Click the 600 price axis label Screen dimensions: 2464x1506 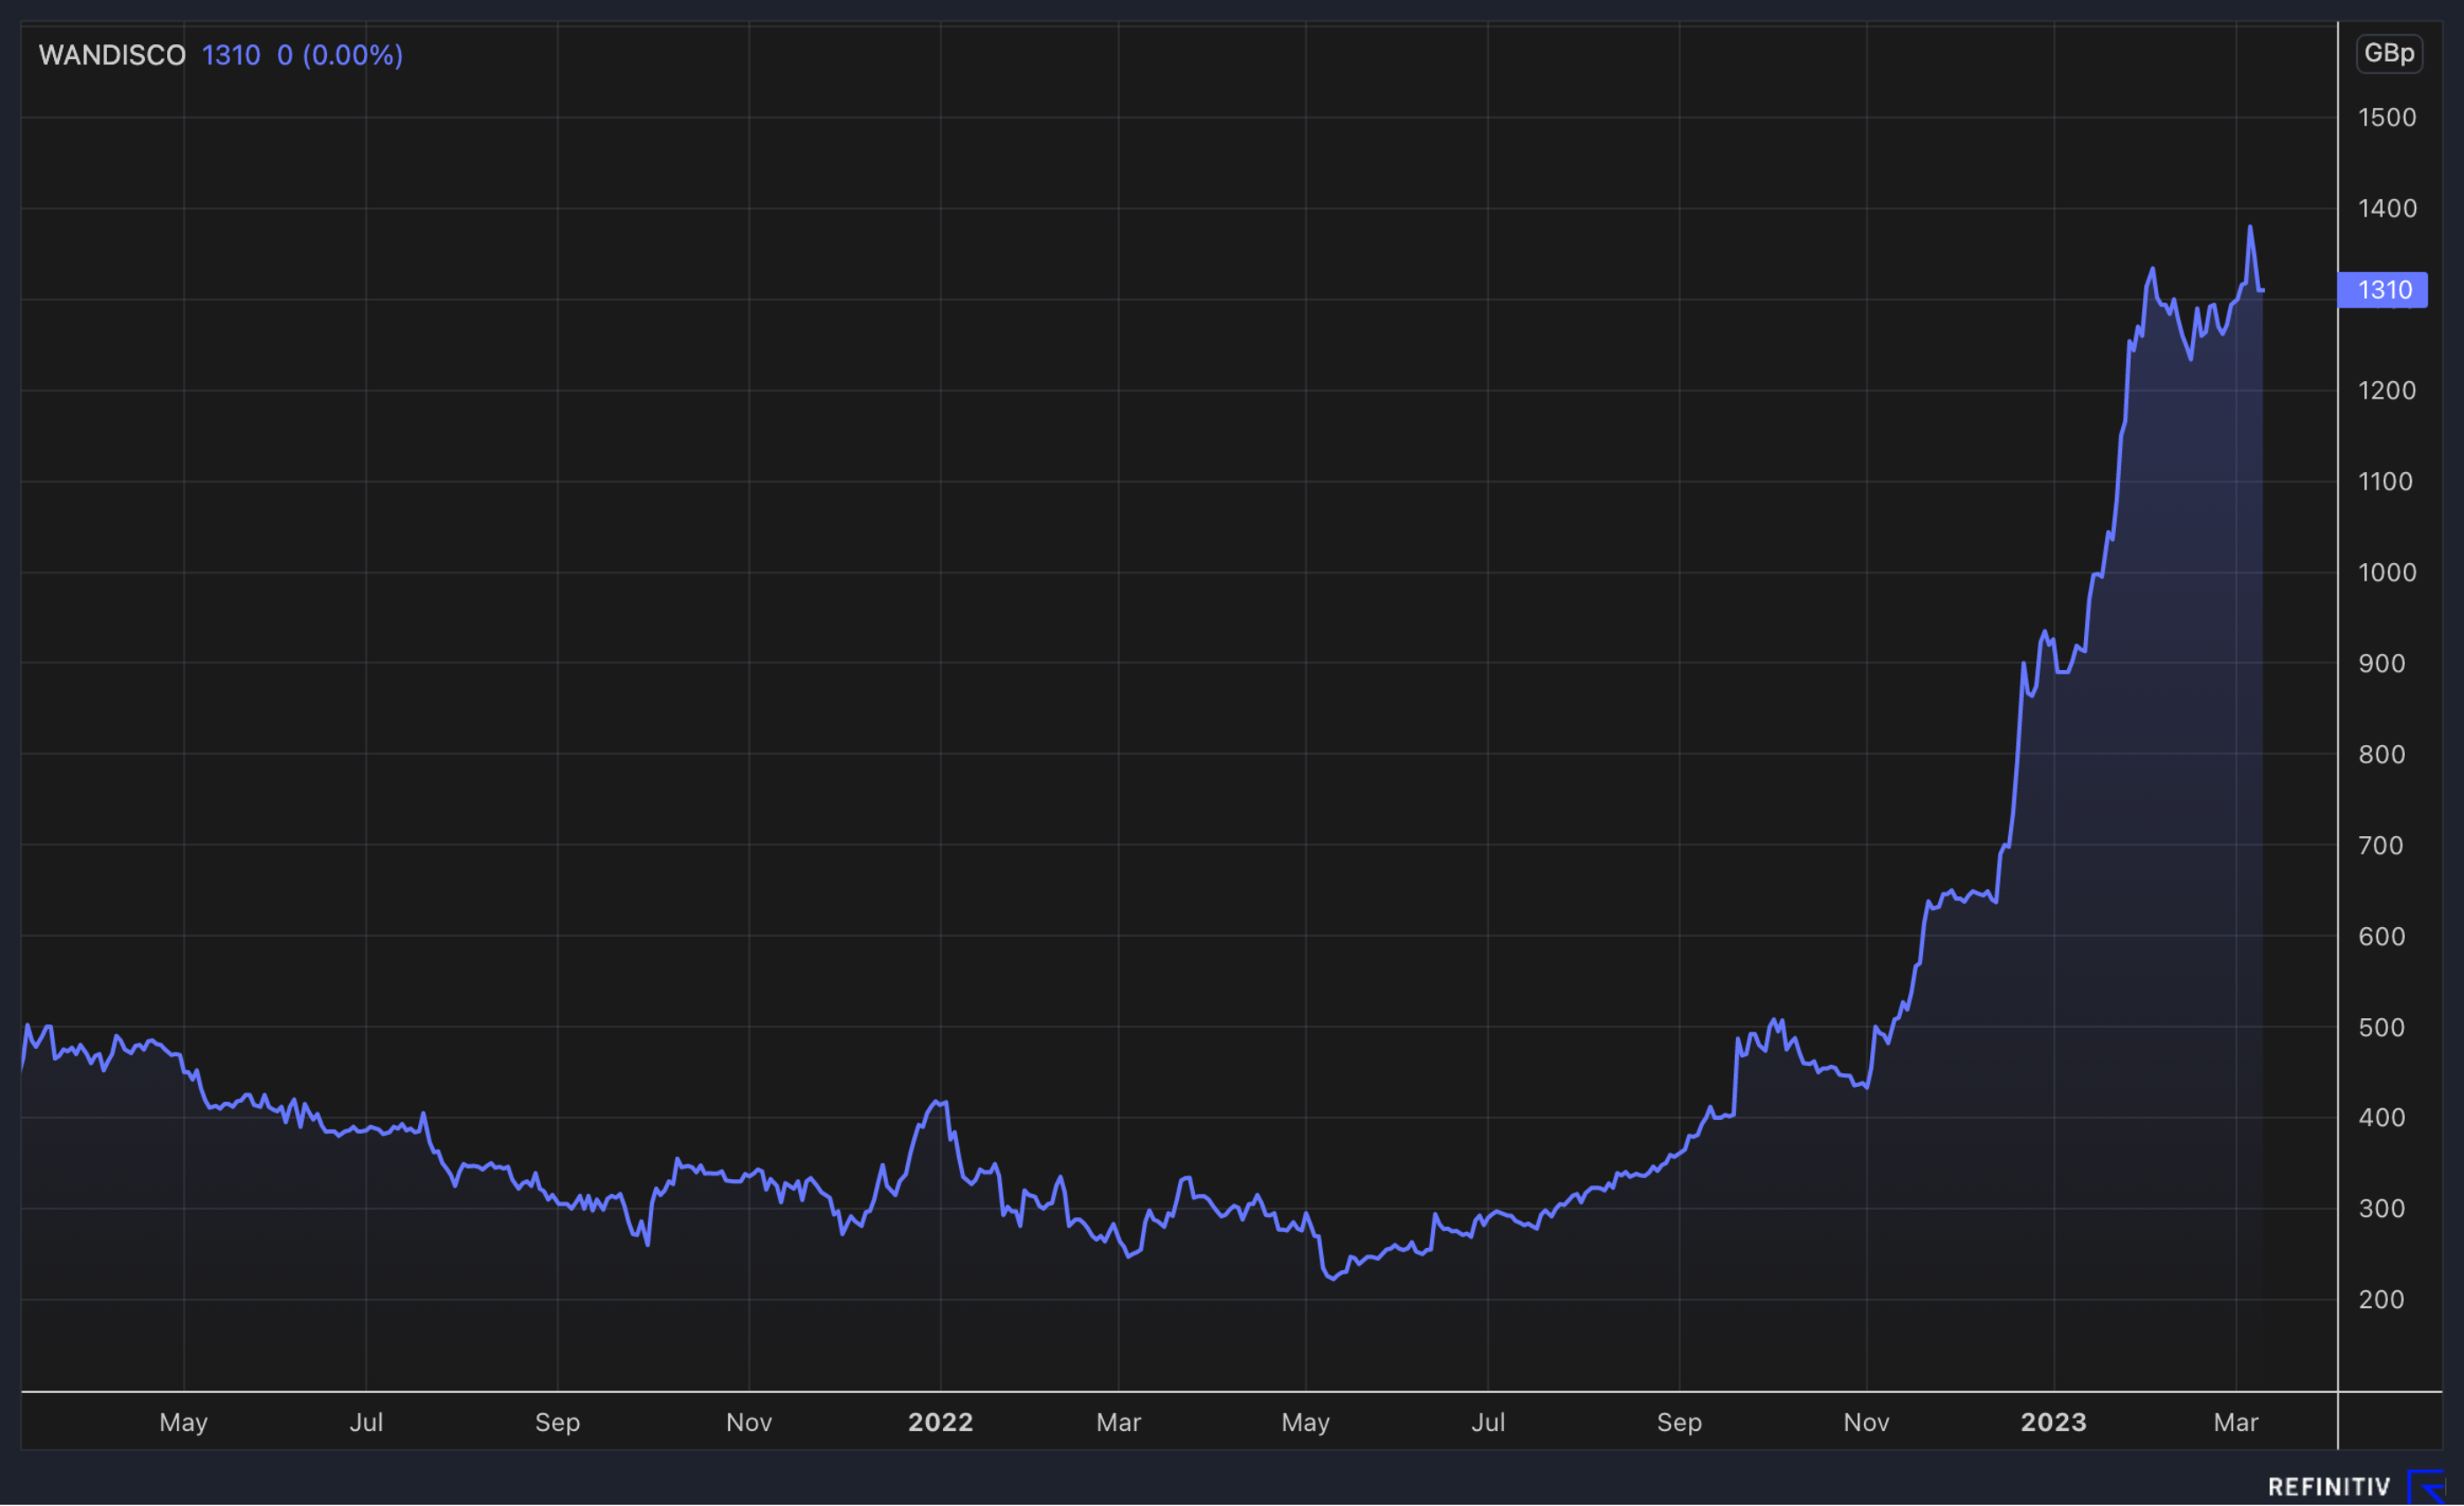pyautogui.click(x=2382, y=937)
